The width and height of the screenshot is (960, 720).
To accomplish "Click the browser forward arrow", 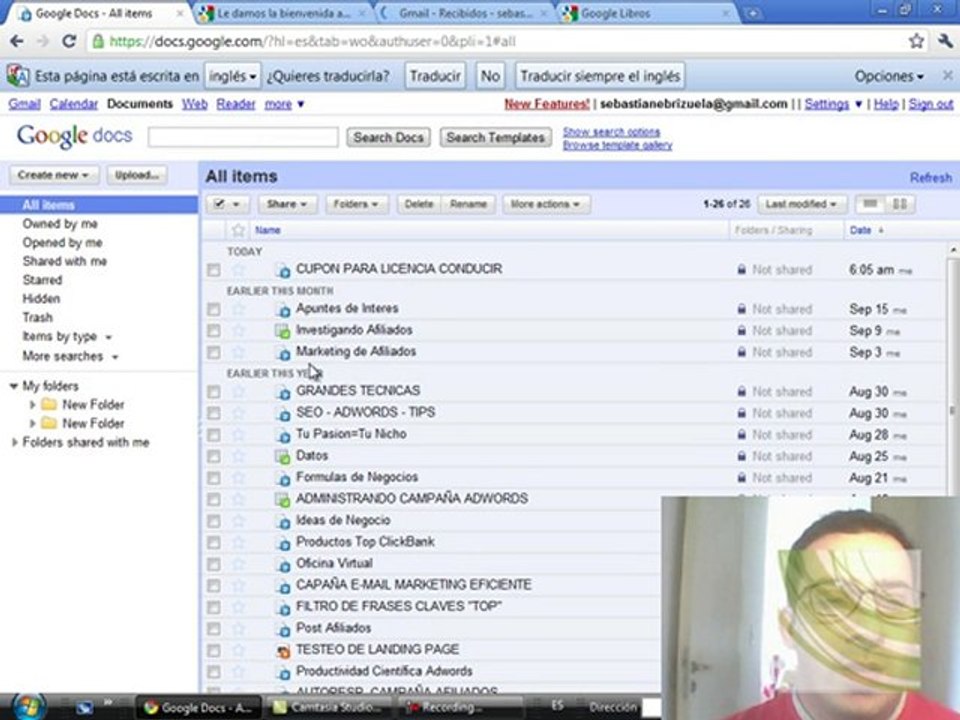I will tap(42, 41).
